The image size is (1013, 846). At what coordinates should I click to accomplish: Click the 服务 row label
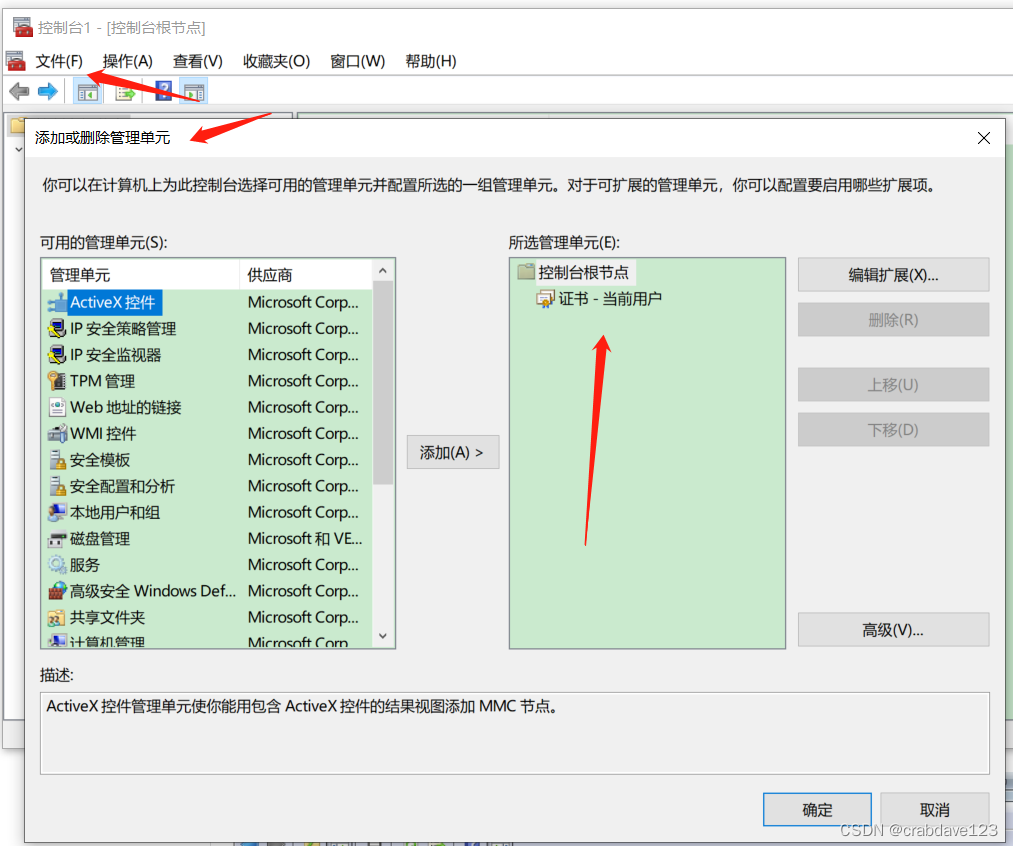tap(85, 565)
